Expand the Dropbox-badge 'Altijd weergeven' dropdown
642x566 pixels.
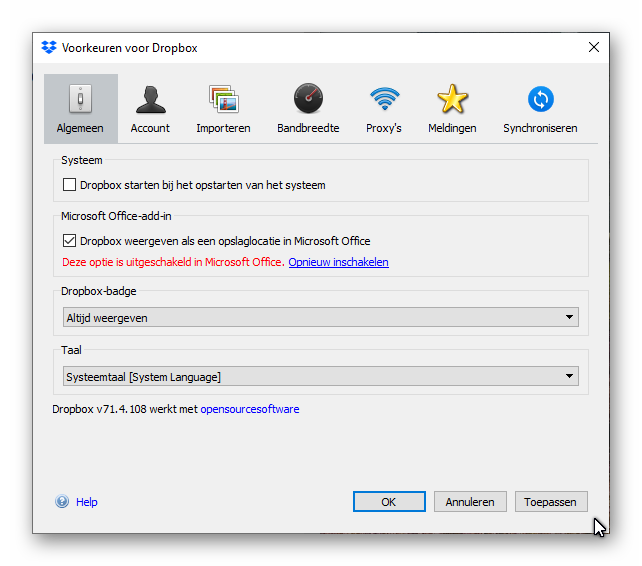[x=321, y=317]
